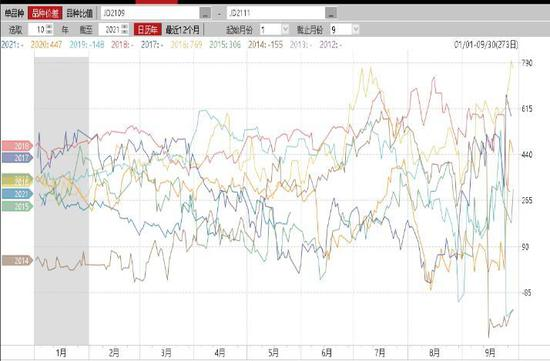Click the 5月 axis label
Viewport: 550px width, 361px height.
[273, 352]
